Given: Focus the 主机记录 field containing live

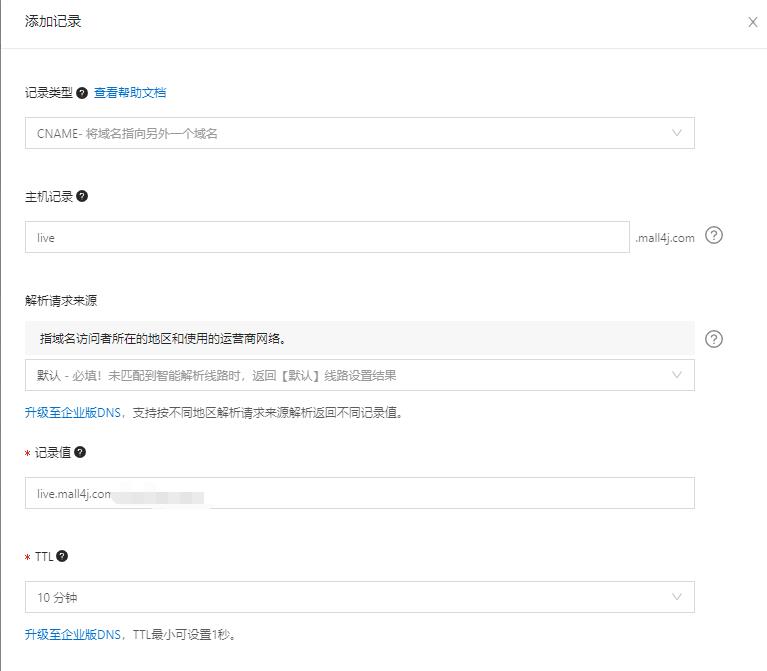Looking at the screenshot, I should [x=327, y=237].
